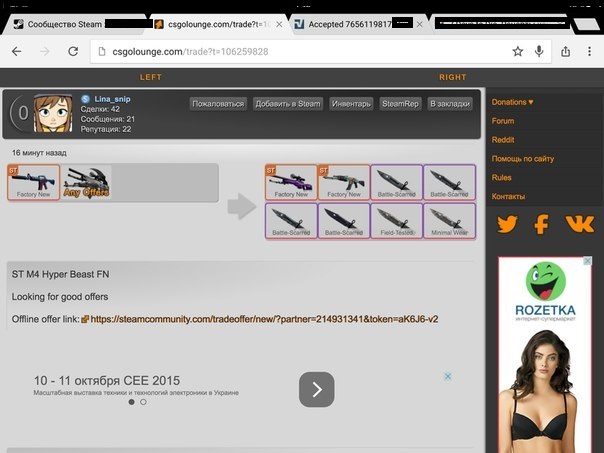Open the Контакты sidebar link

pos(508,196)
